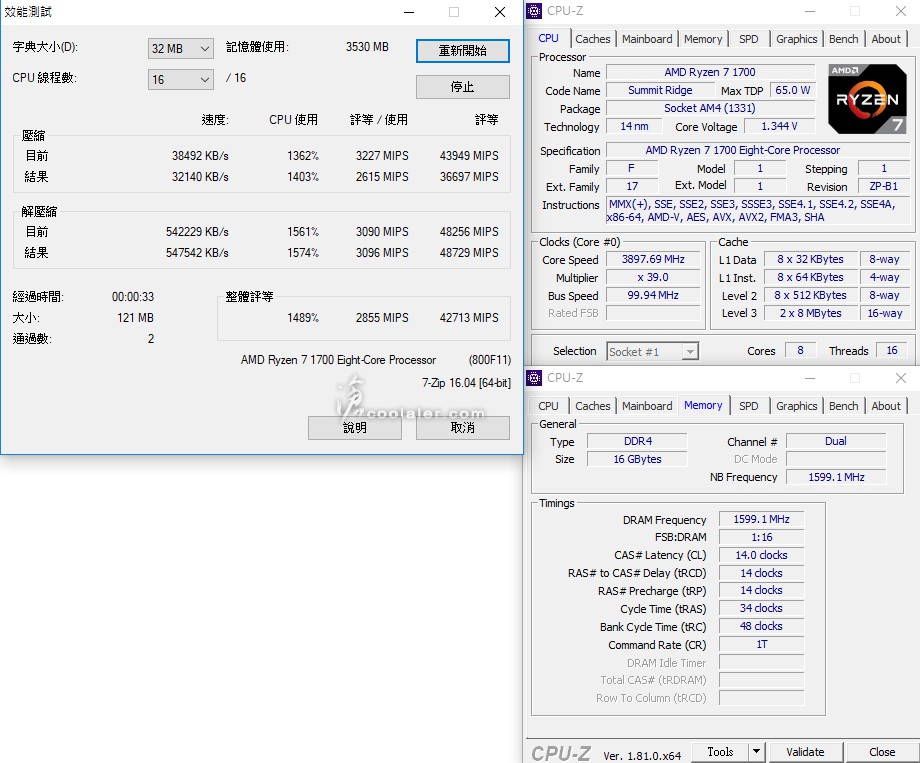Click the DRAM Frequency value 1599.1 MHz

pyautogui.click(x=762, y=519)
